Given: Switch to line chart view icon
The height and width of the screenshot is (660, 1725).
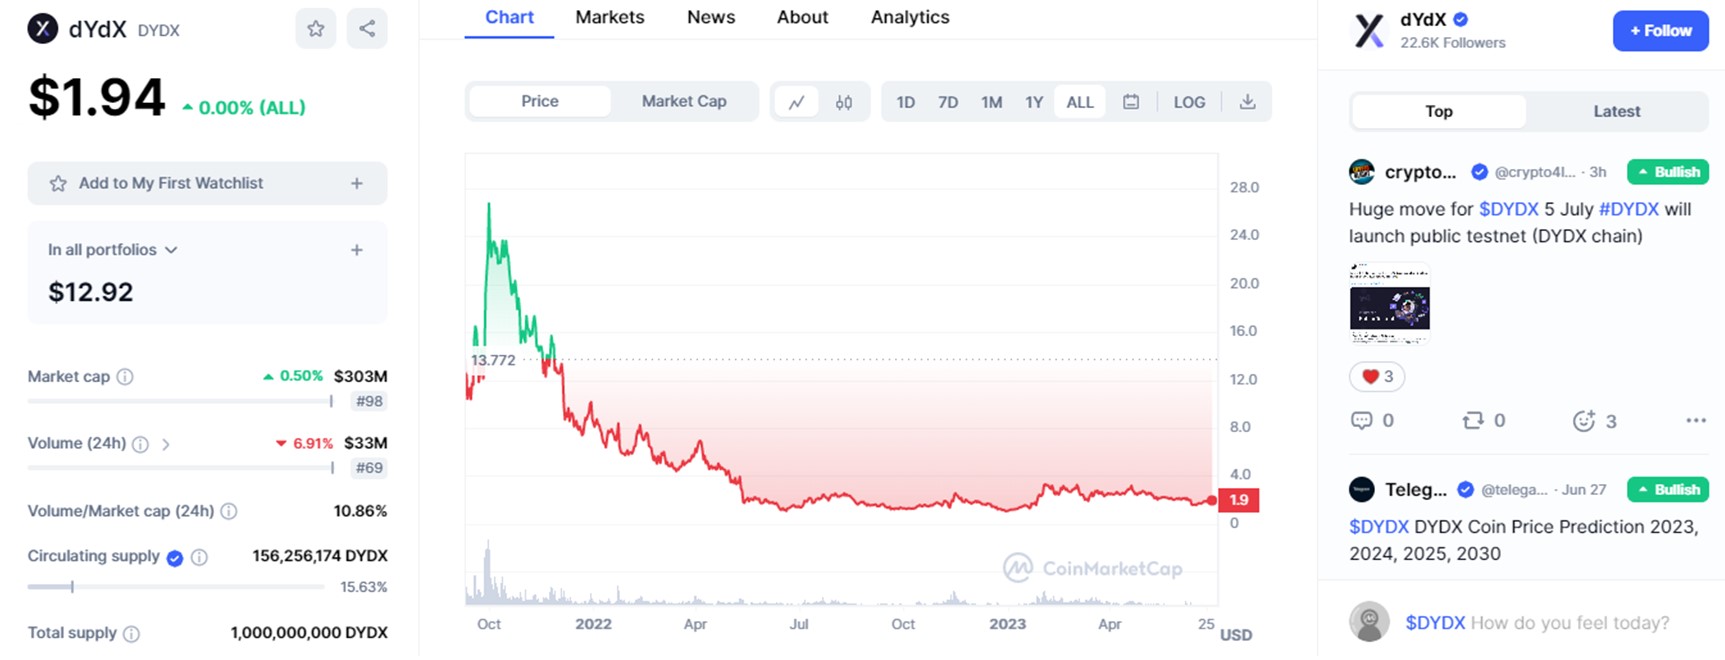Looking at the screenshot, I should (x=797, y=102).
